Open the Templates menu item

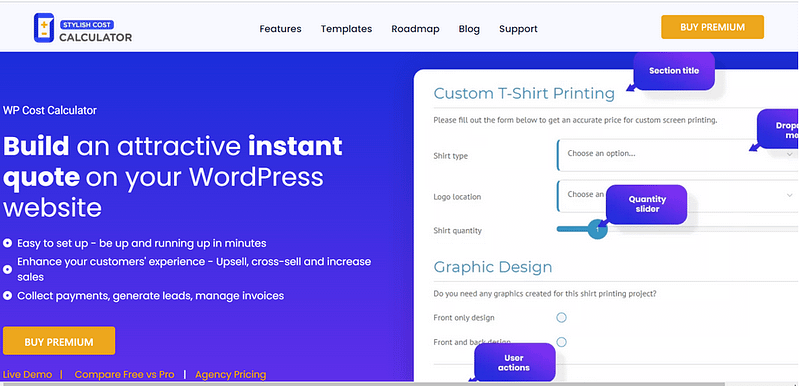tap(346, 29)
